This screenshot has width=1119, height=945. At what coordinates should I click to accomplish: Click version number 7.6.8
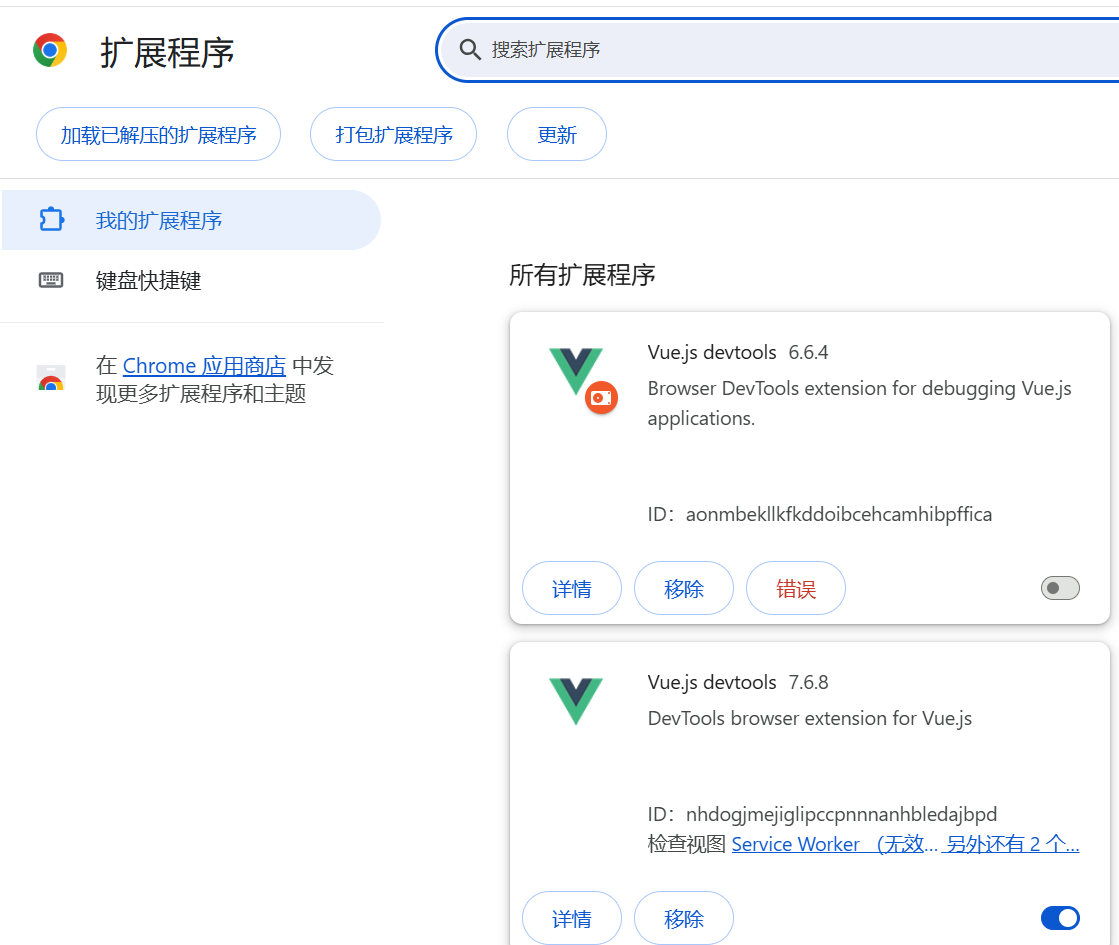point(808,682)
